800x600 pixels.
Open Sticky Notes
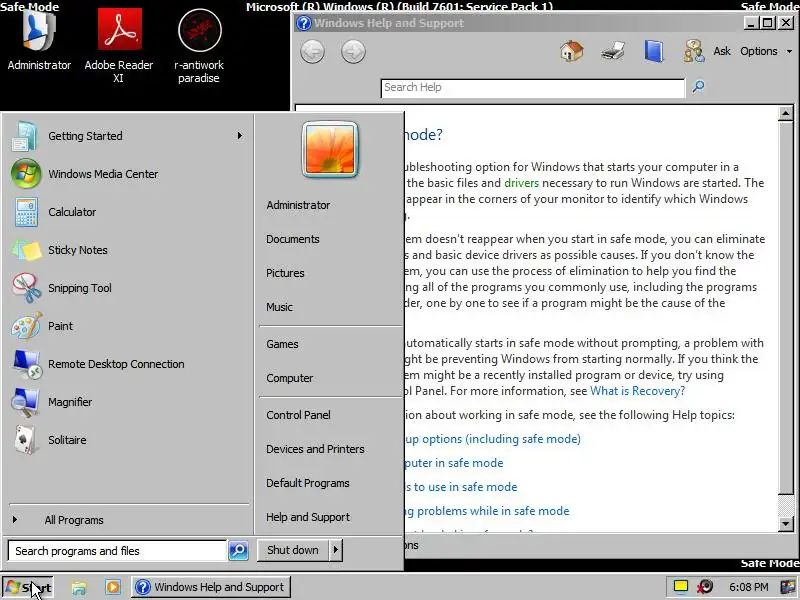click(128, 250)
